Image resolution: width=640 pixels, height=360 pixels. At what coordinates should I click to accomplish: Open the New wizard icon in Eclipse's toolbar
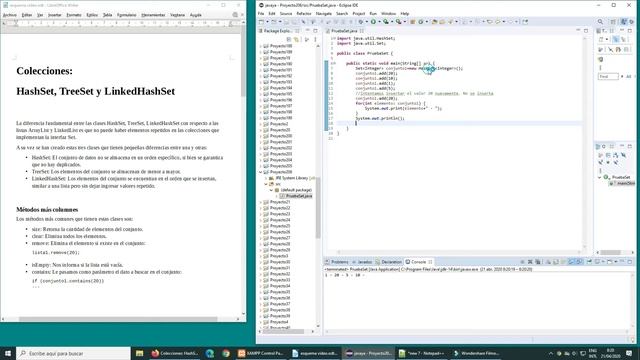[x=262, y=22]
